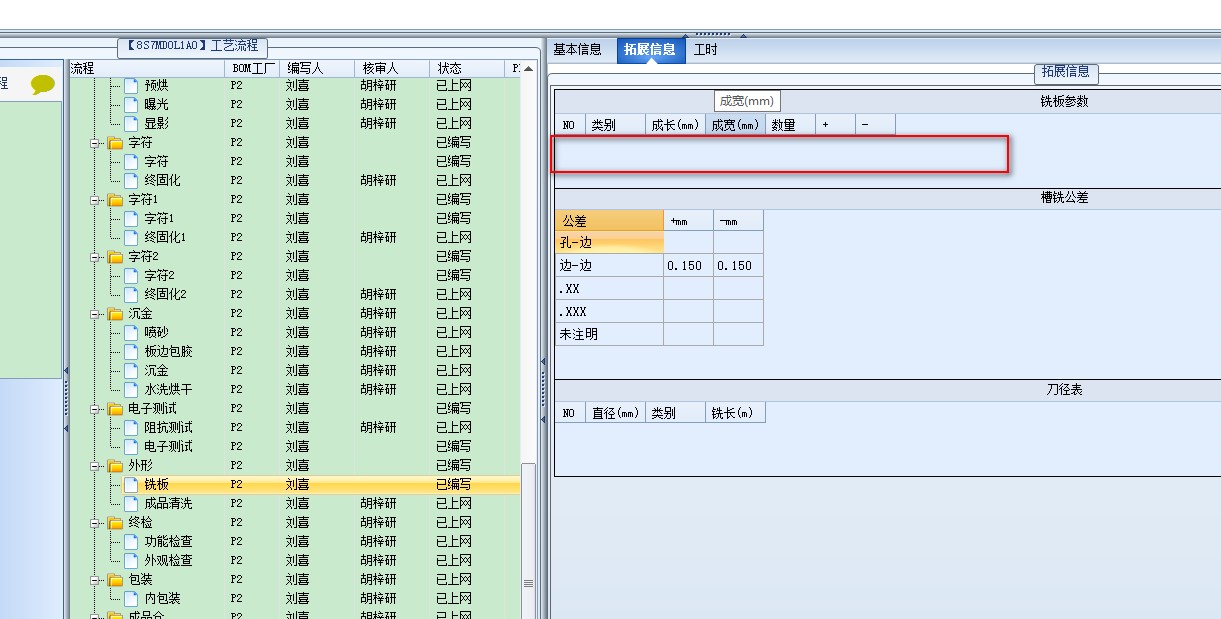
Task: Click the page icon beside 显影
Action: coord(131,124)
